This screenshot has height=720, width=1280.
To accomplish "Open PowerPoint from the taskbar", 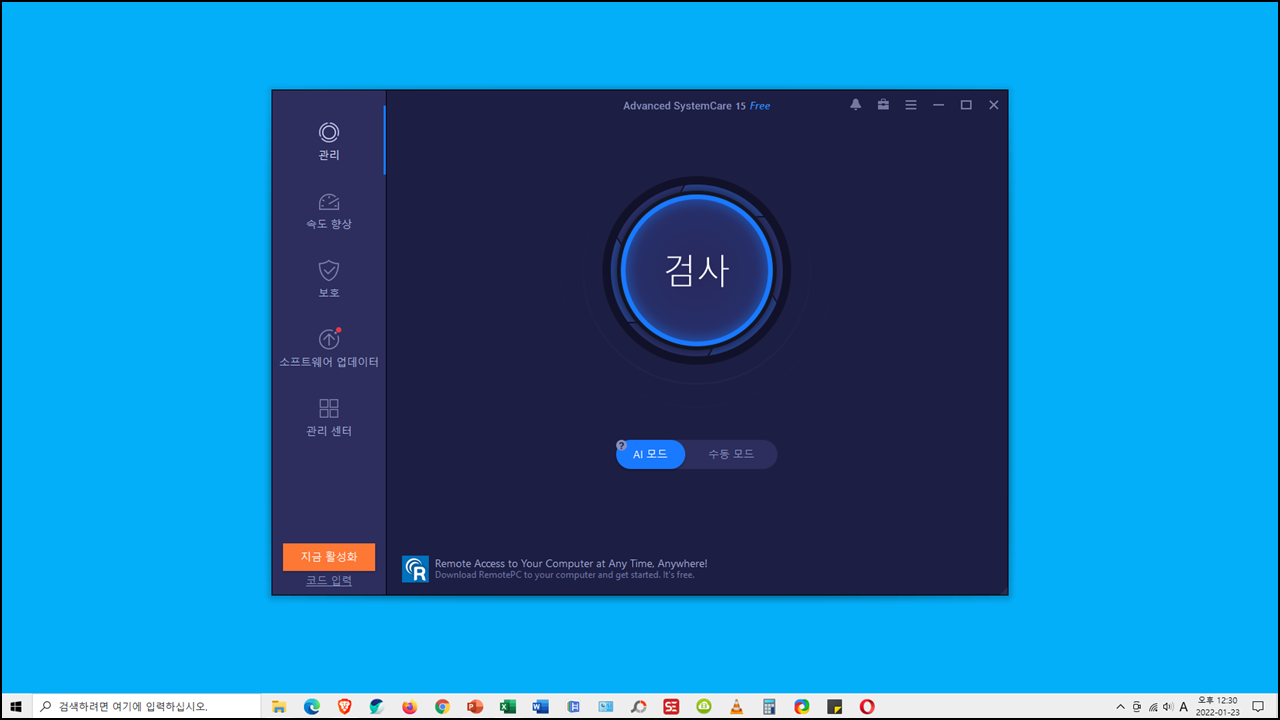I will [475, 706].
